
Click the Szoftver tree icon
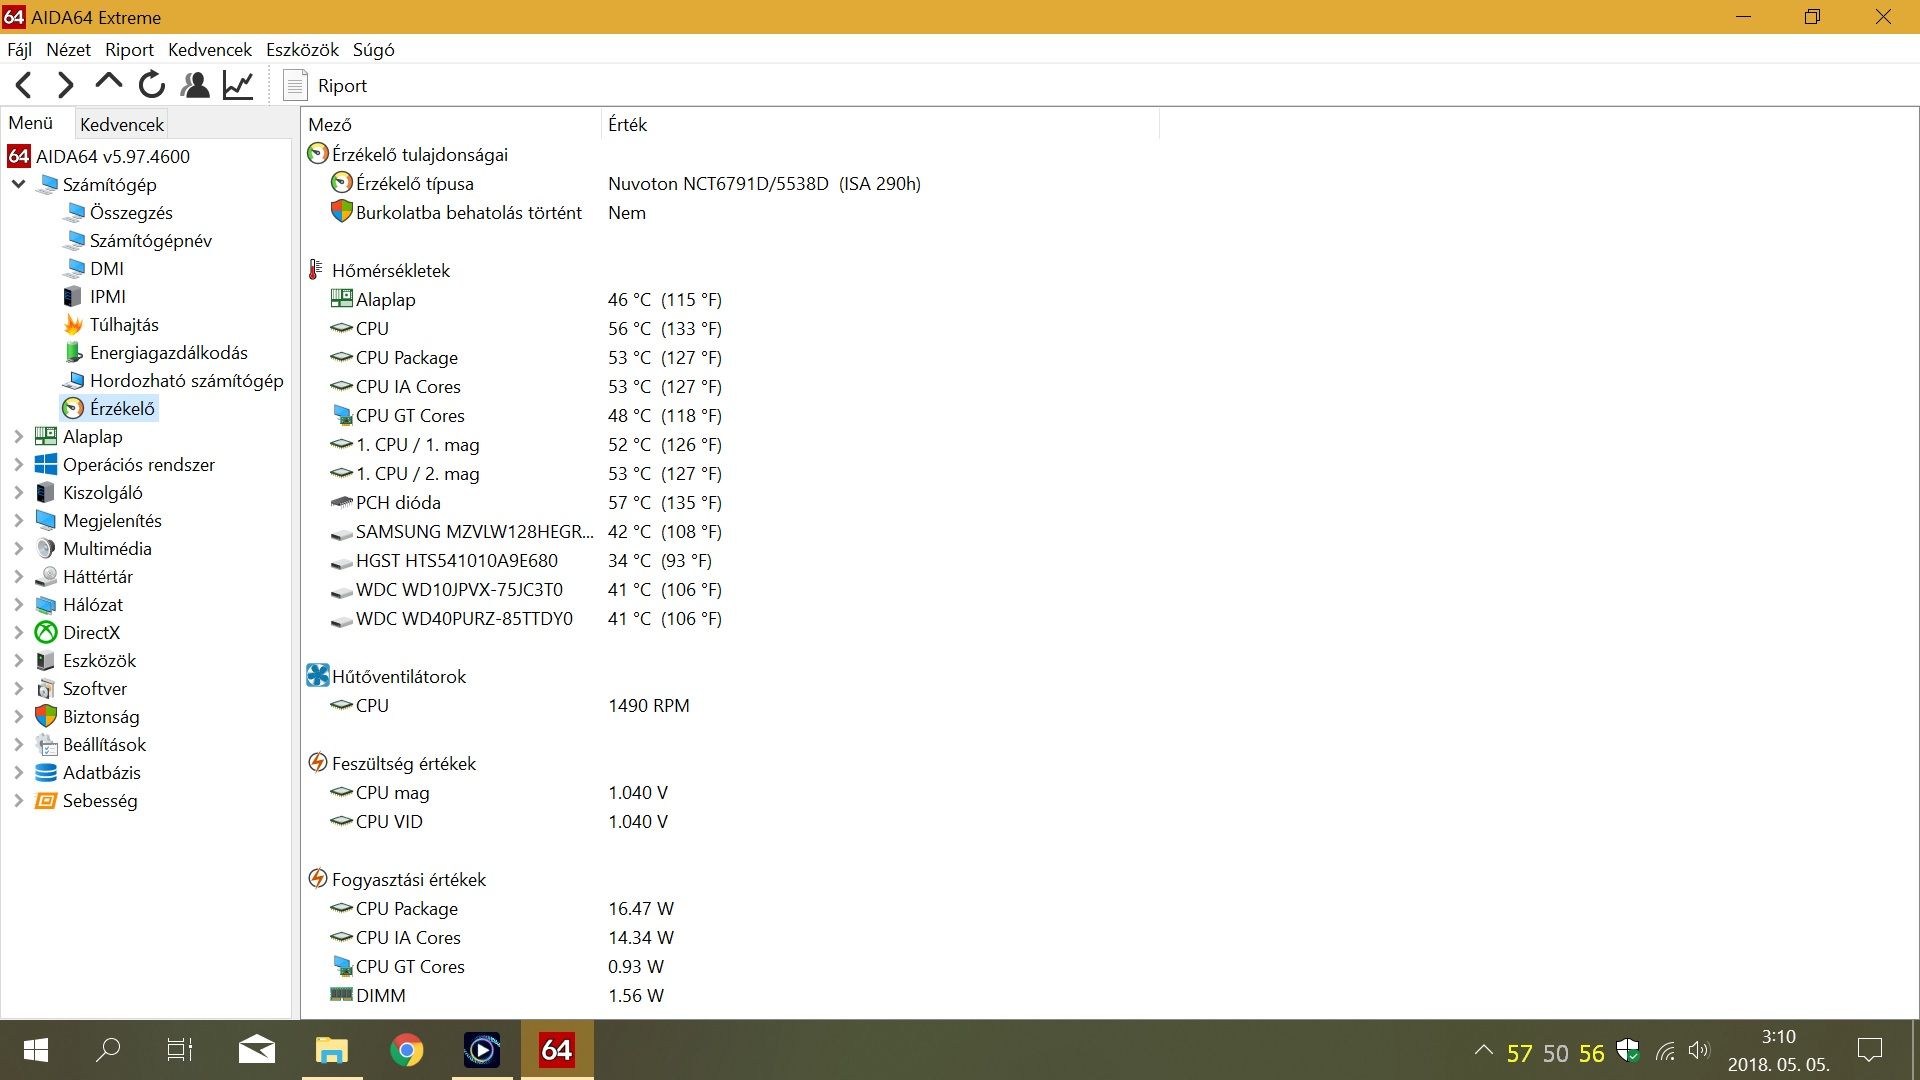pyautogui.click(x=46, y=689)
